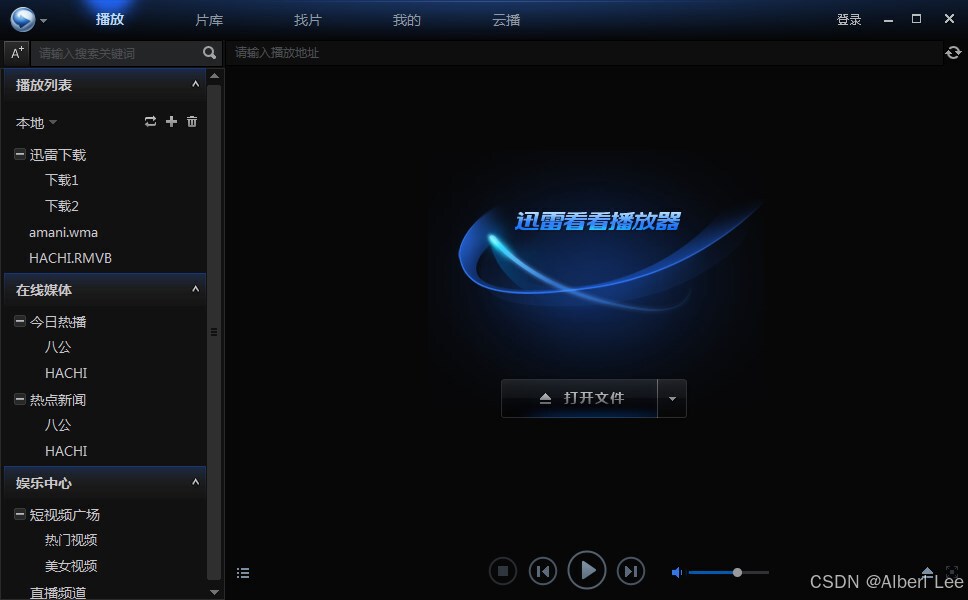Click the sidebar splitter grip handle
This screenshot has height=600, width=968.
pyautogui.click(x=214, y=332)
